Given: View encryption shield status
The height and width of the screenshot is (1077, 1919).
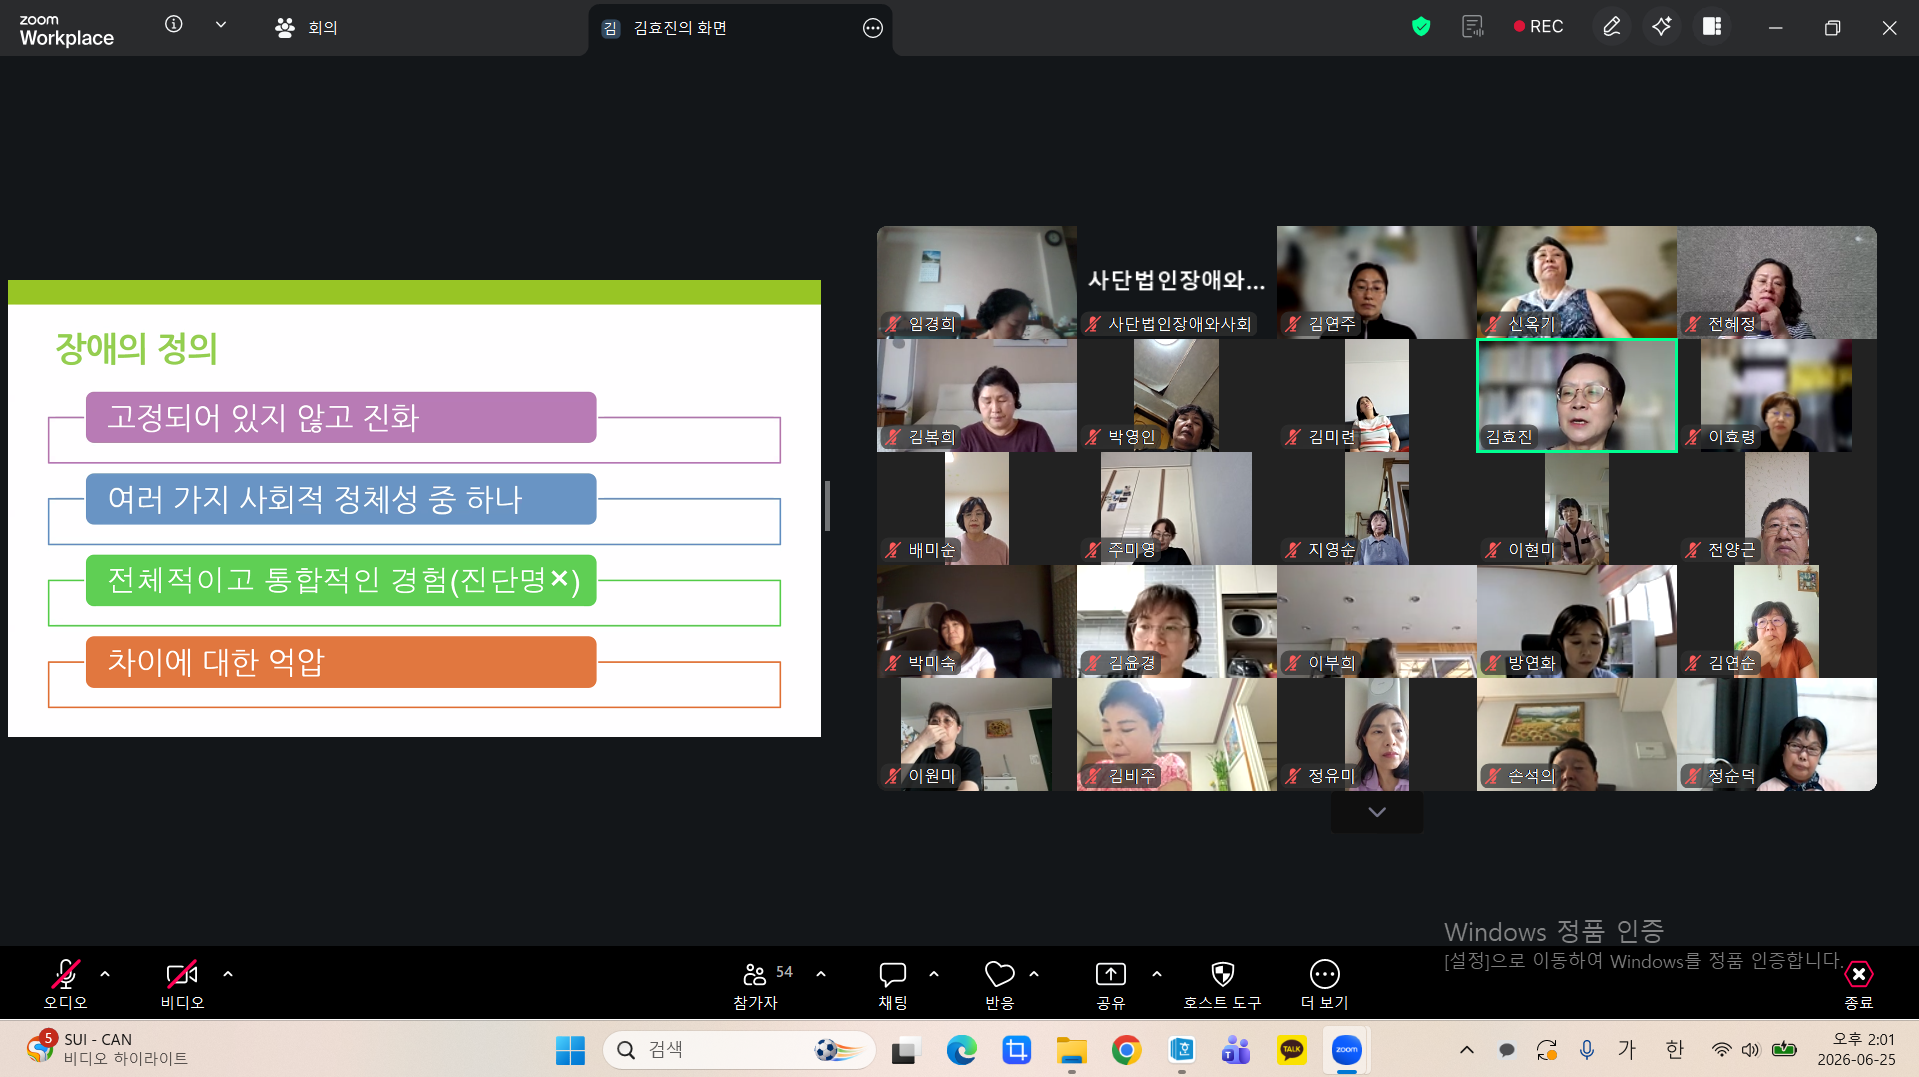Looking at the screenshot, I should (1420, 27).
